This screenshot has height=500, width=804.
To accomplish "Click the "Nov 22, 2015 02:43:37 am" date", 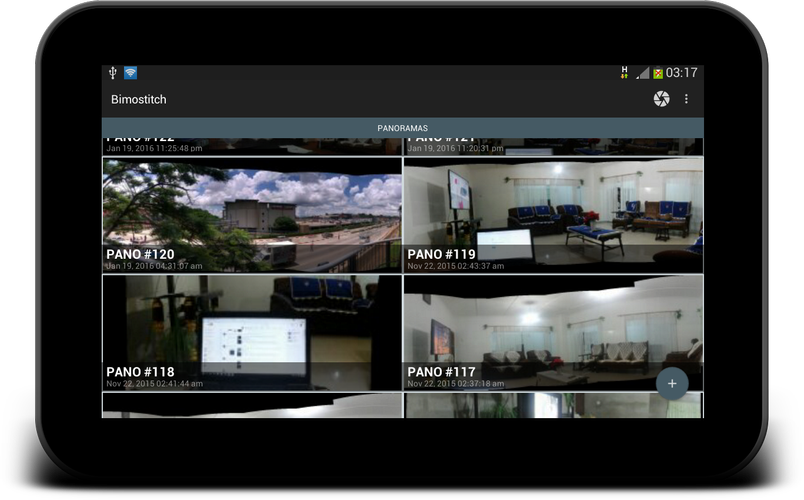I will tap(456, 266).
